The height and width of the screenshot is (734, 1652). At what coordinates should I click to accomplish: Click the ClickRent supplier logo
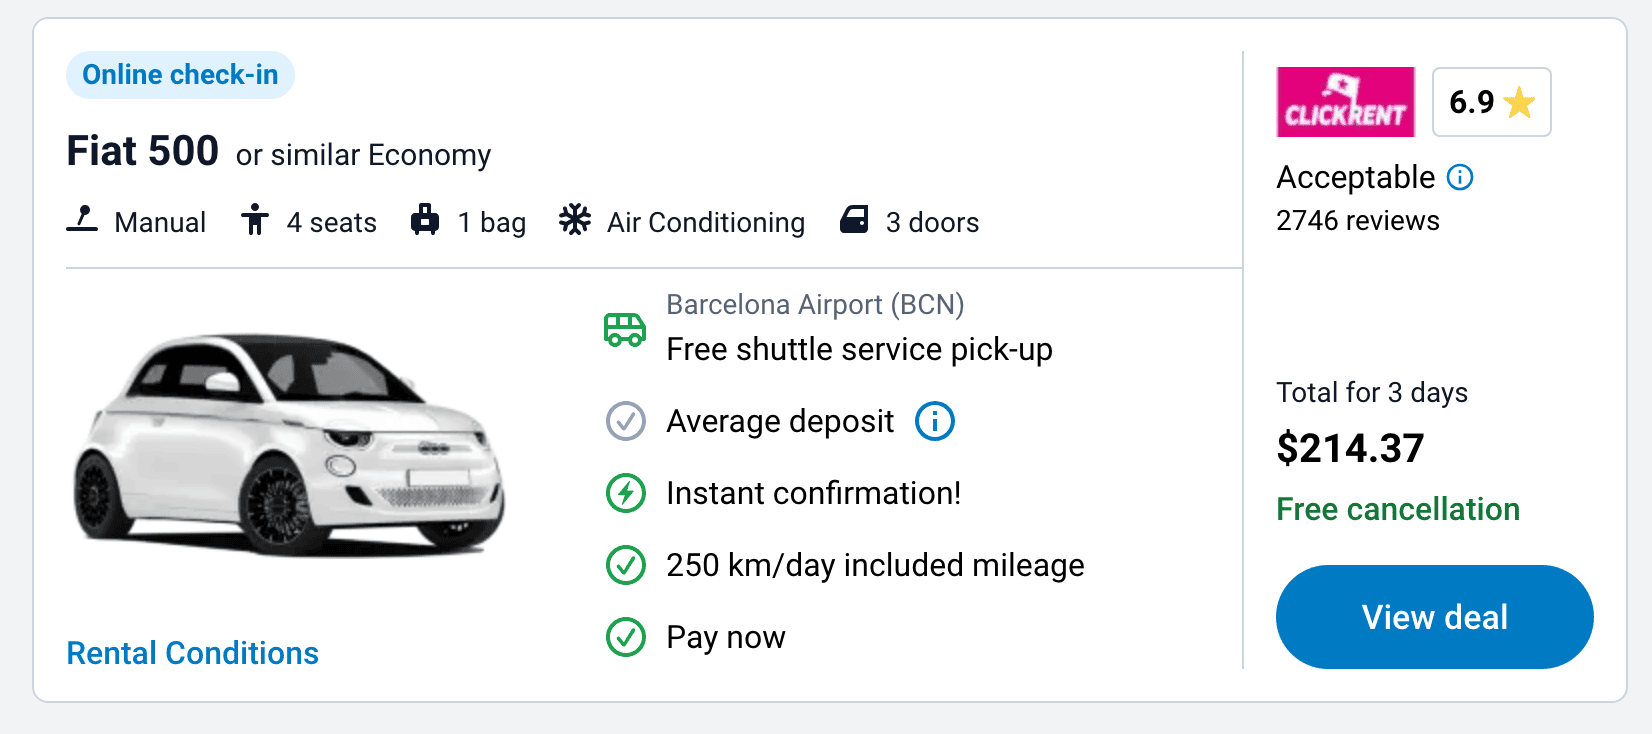coord(1345,102)
